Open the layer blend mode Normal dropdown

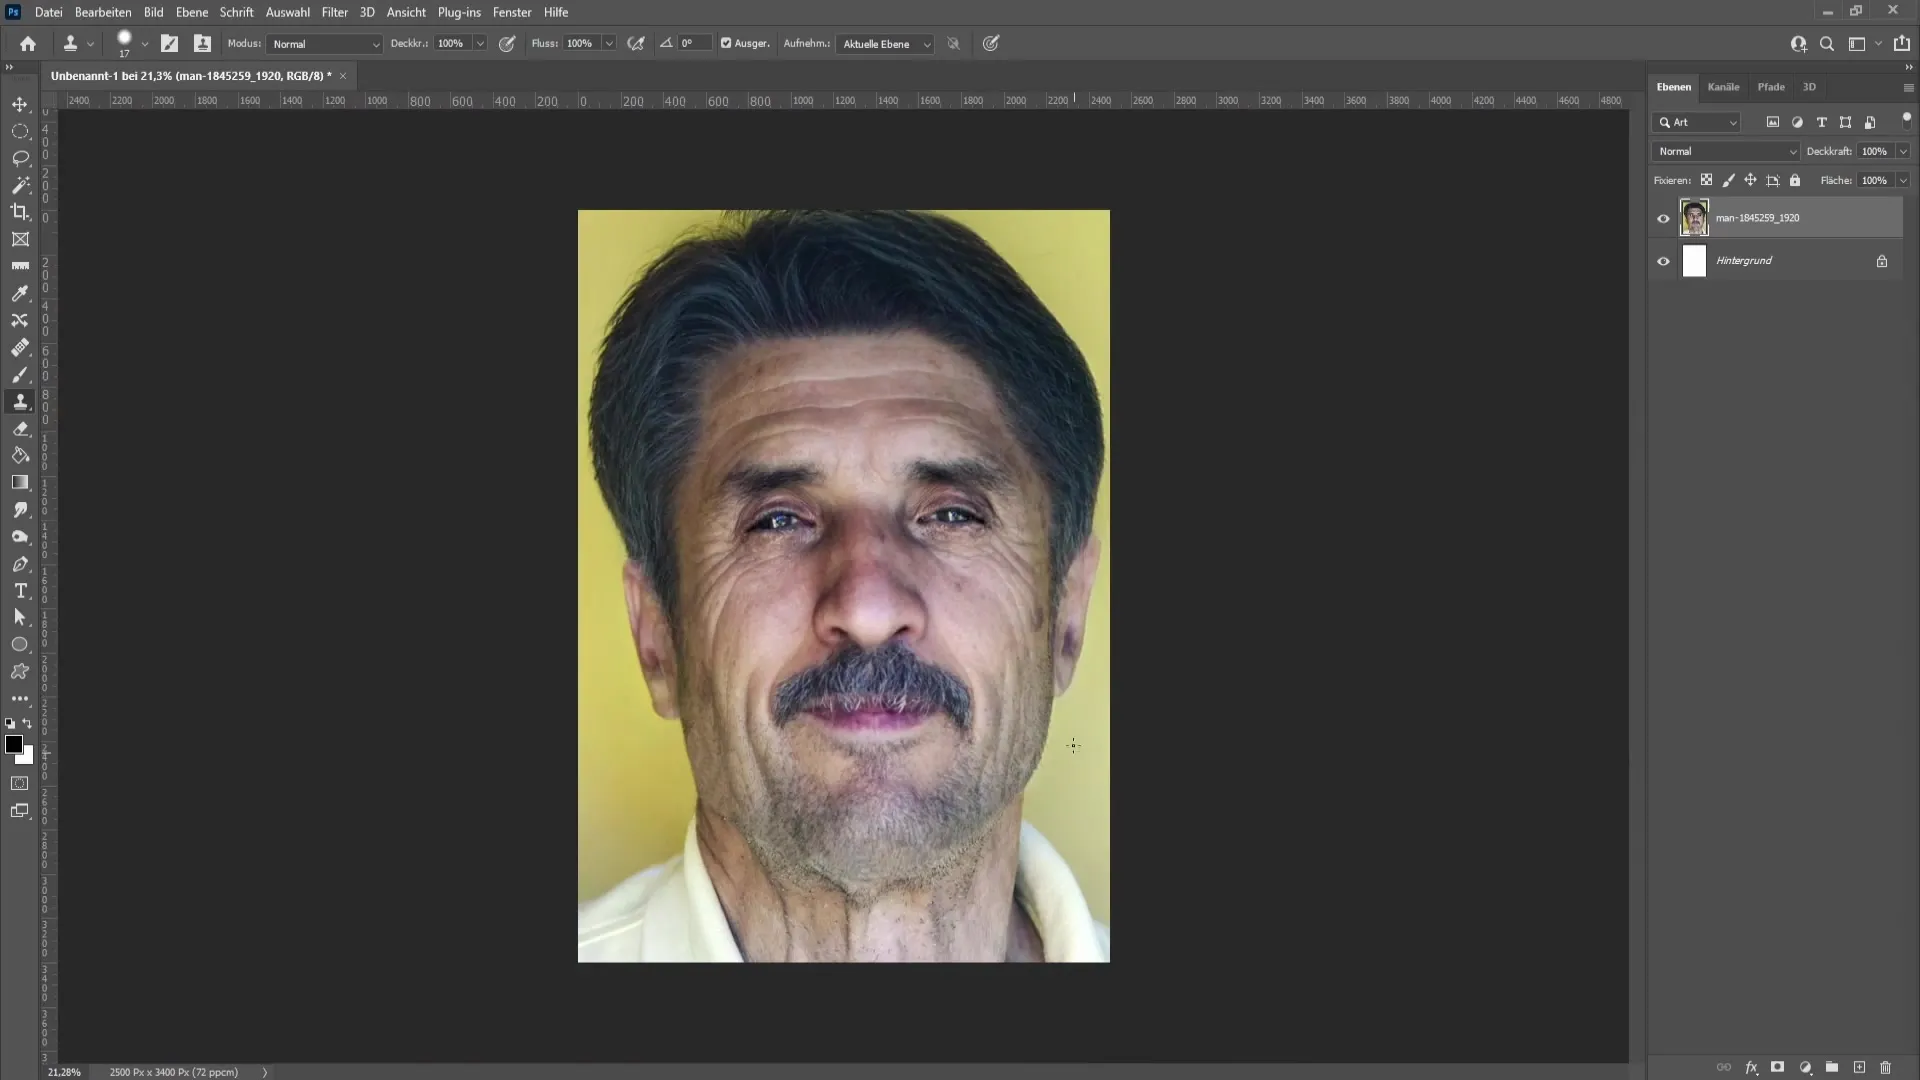click(x=1726, y=151)
